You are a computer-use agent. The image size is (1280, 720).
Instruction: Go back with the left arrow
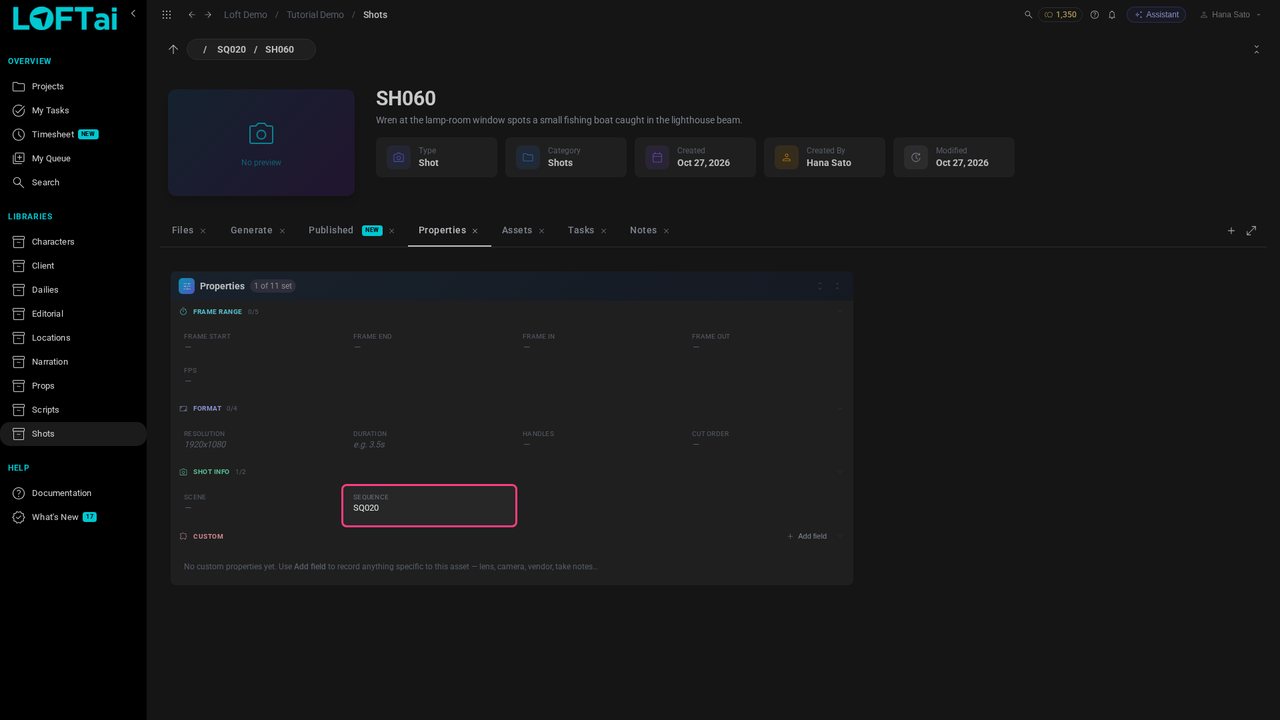click(x=192, y=15)
